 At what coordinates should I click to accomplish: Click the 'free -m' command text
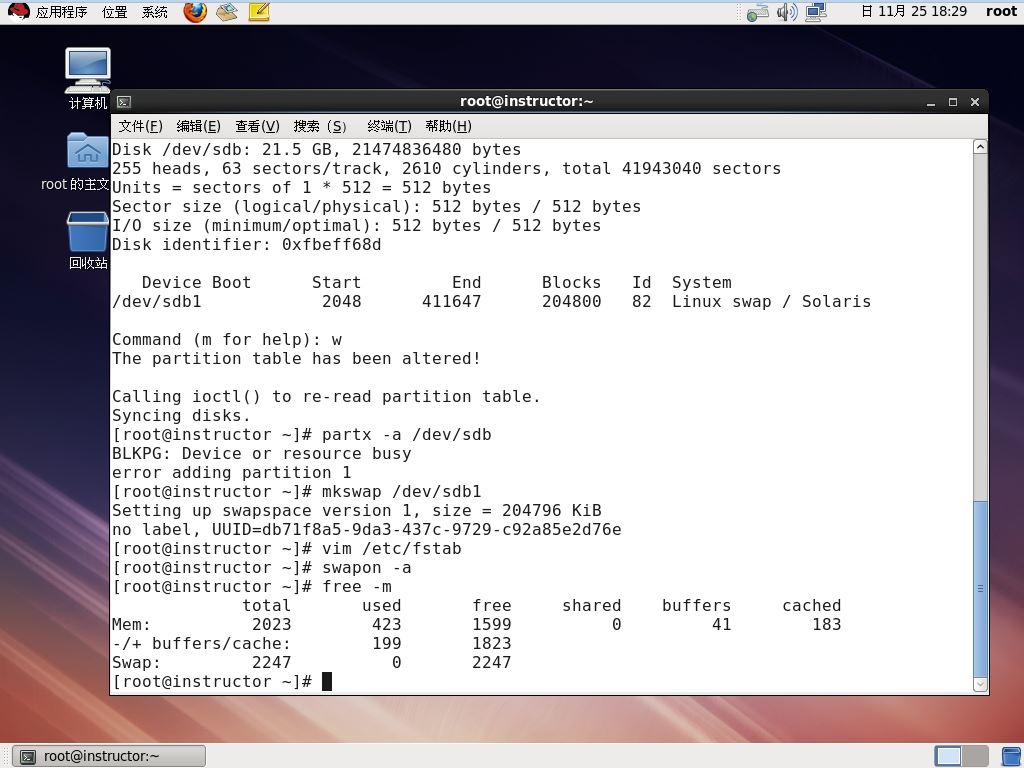[357, 586]
